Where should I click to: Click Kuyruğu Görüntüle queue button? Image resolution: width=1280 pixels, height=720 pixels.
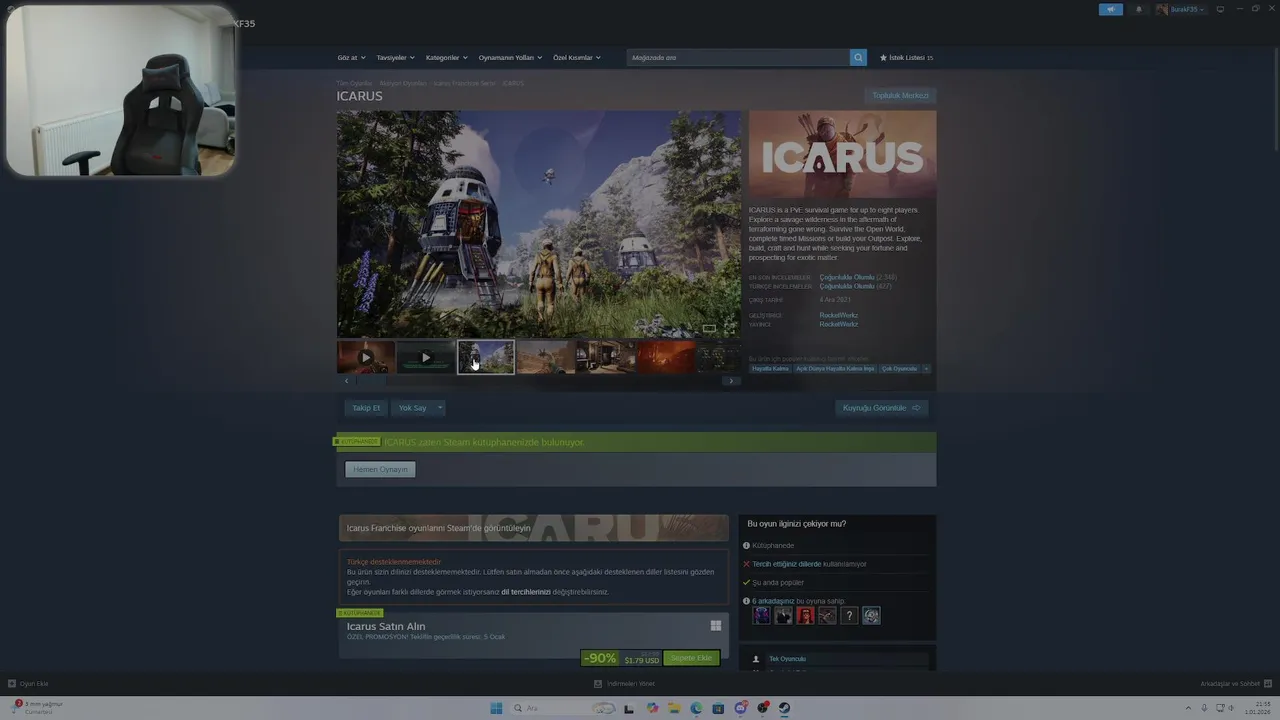(x=882, y=408)
